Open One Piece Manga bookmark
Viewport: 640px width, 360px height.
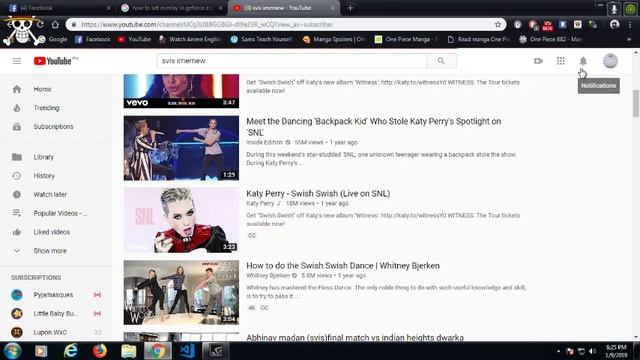pos(406,39)
